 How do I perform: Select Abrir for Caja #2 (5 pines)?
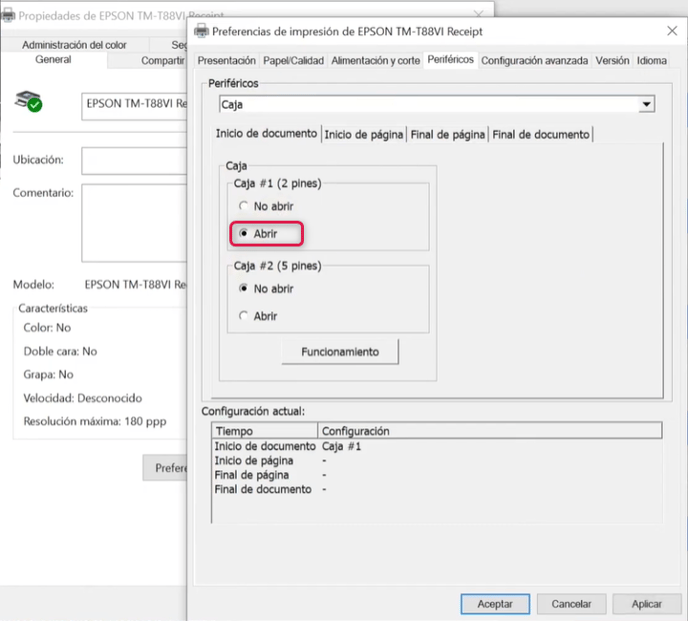pos(258,316)
